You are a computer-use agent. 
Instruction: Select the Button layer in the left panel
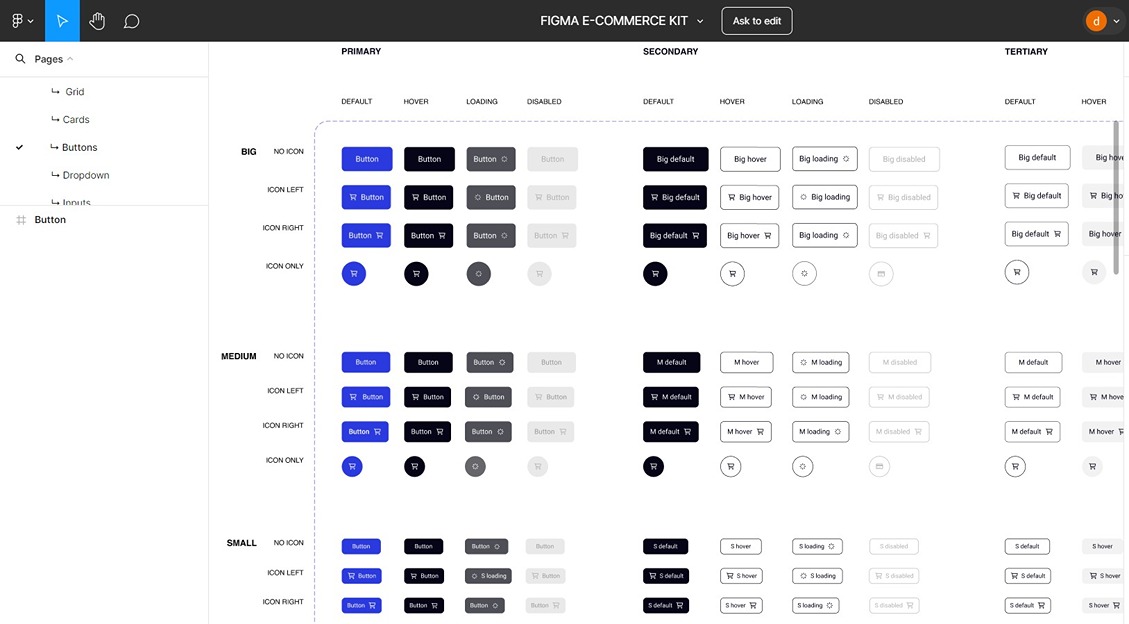pos(50,219)
